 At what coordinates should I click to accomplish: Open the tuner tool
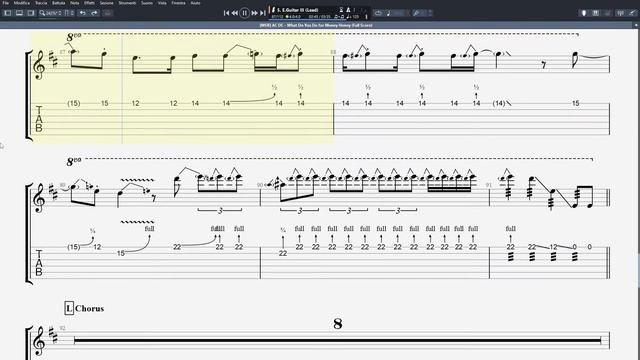pos(416,13)
